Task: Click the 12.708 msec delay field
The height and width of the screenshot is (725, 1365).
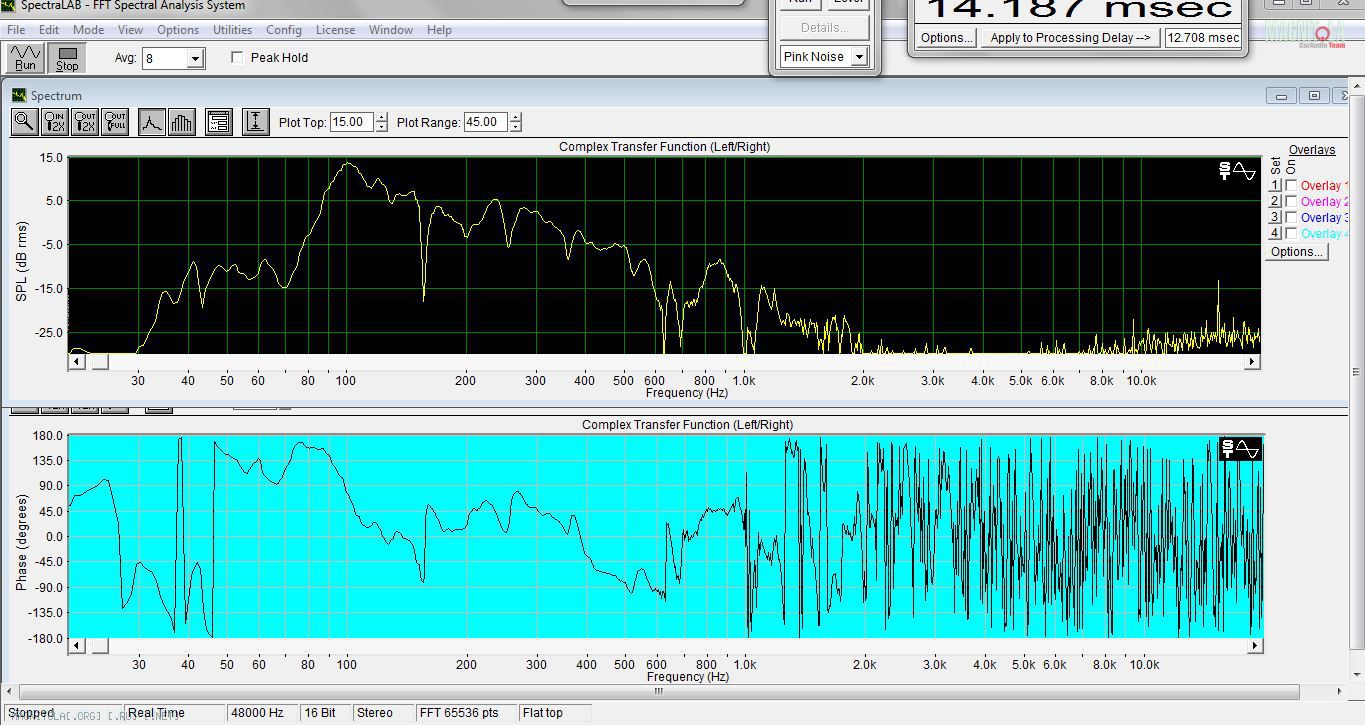Action: tap(1203, 38)
